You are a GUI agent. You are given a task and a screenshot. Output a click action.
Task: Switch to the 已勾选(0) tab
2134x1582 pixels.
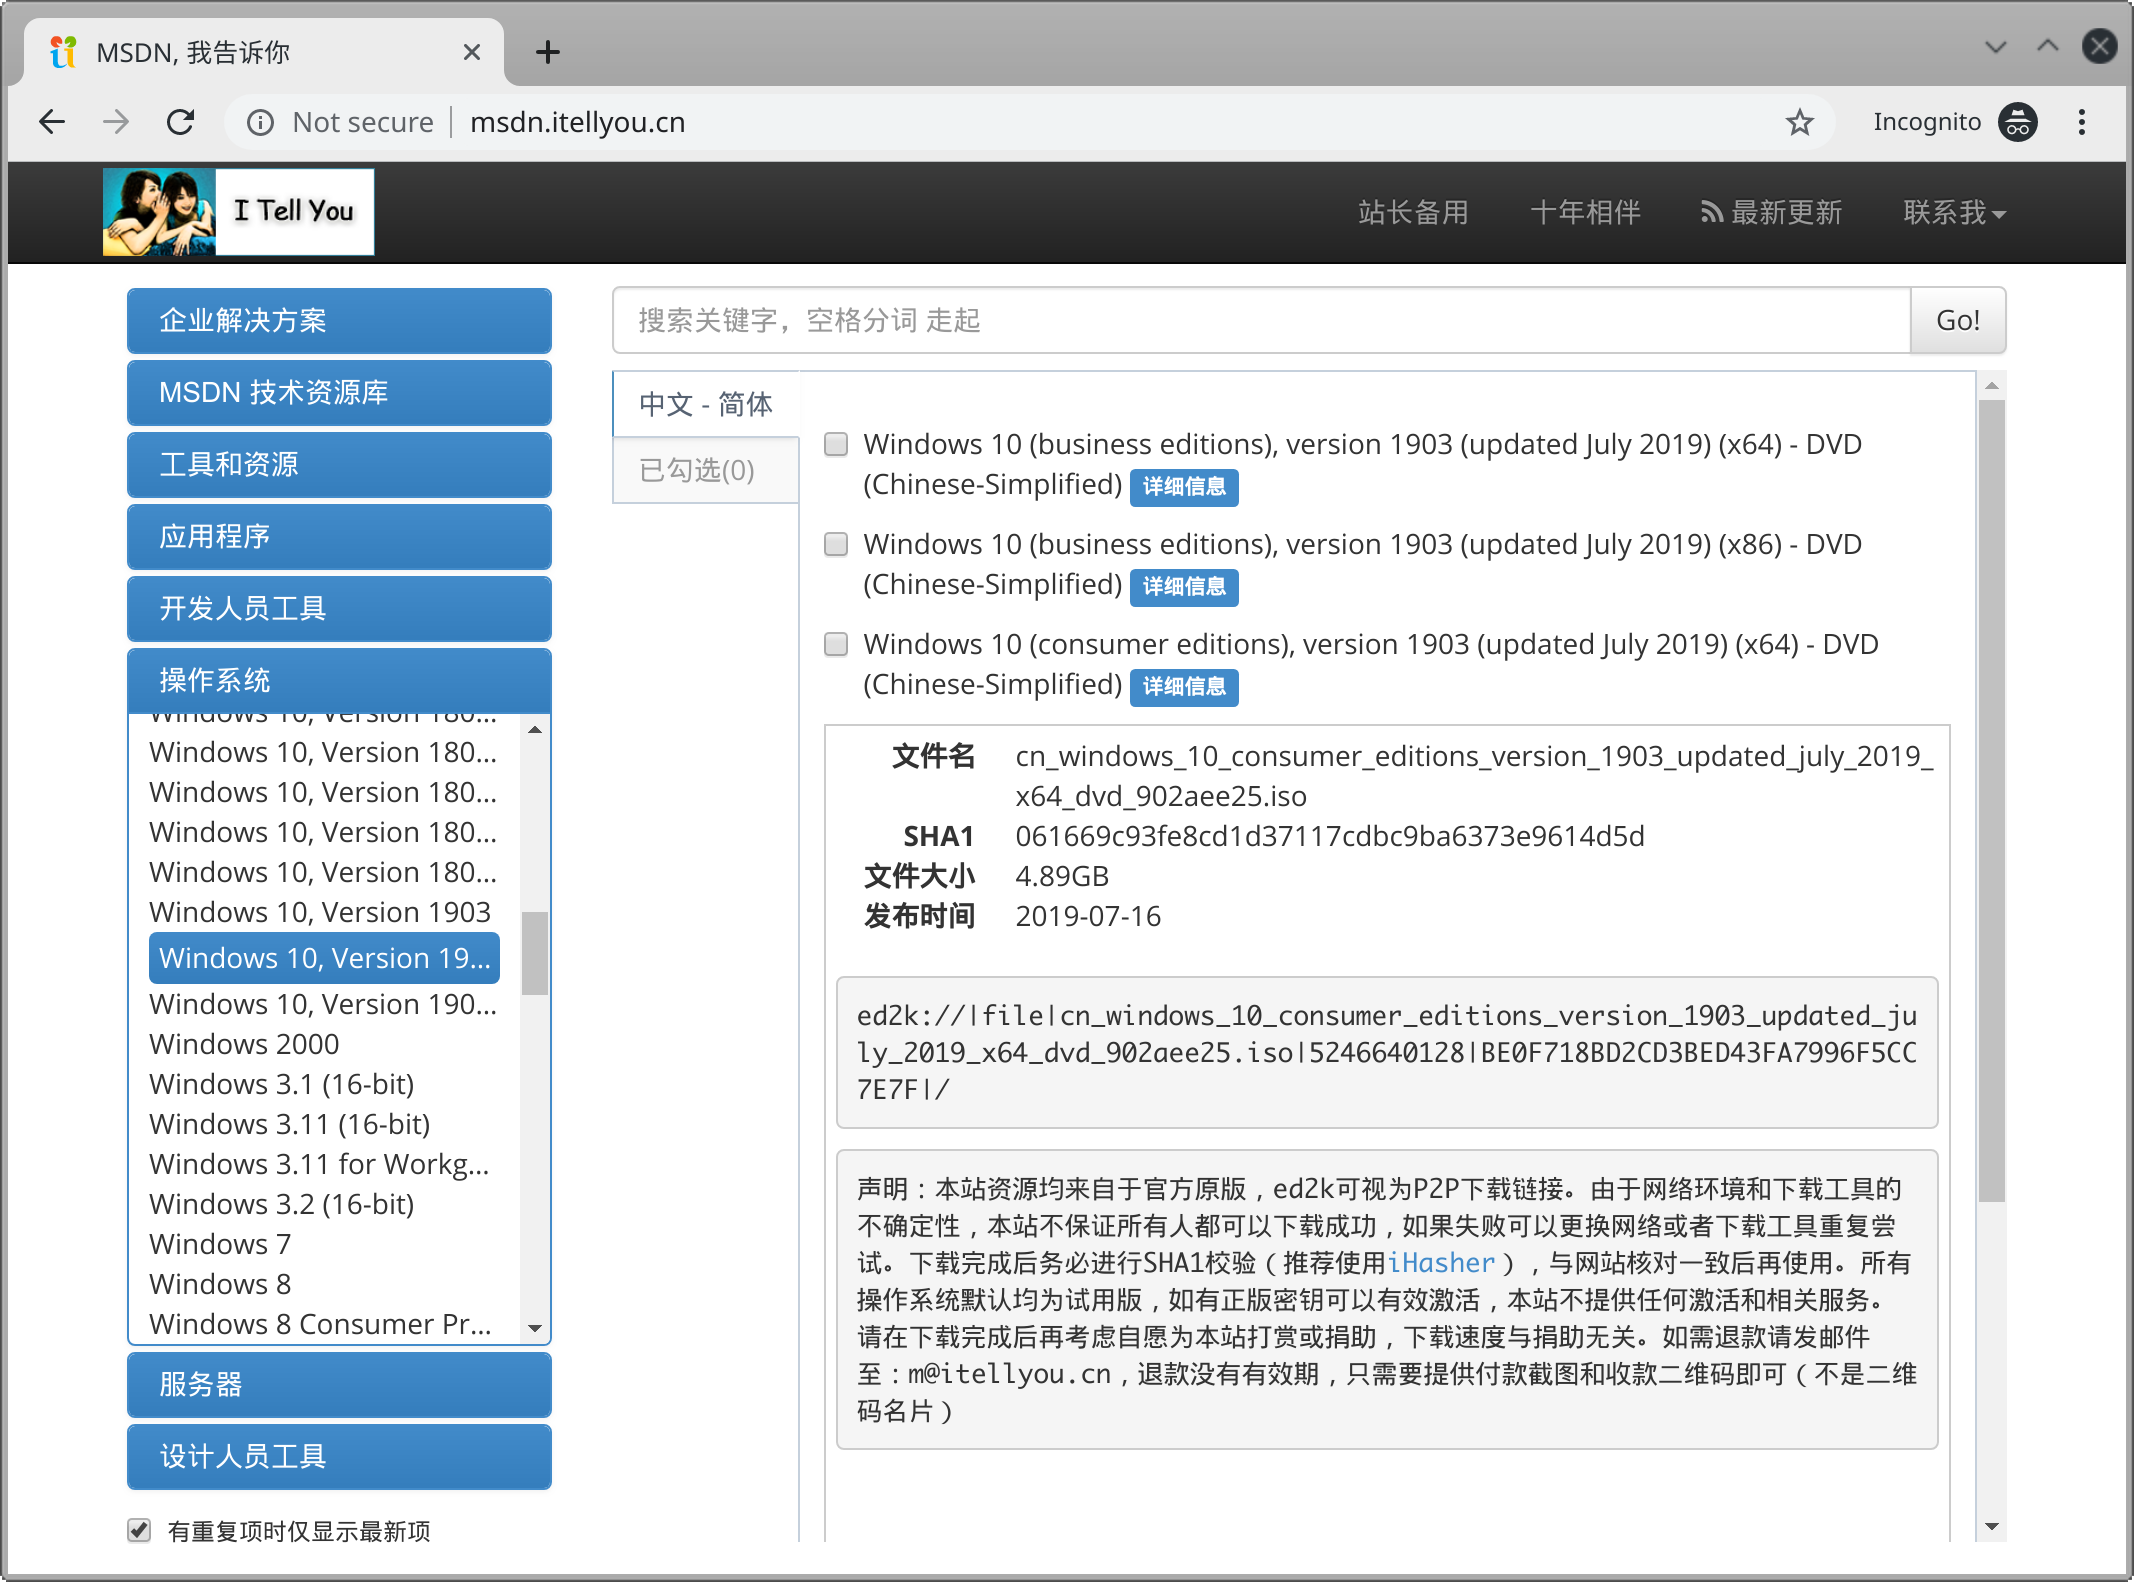[706, 470]
